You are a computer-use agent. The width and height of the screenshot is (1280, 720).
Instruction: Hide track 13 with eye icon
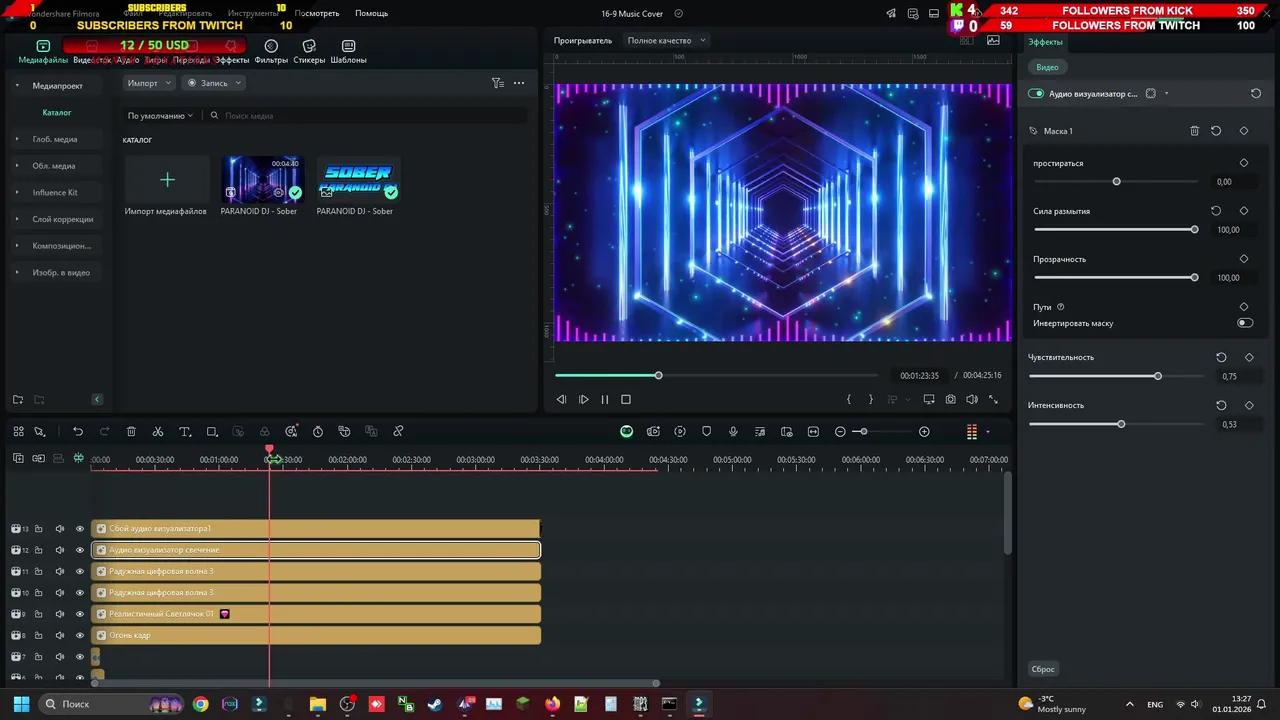(x=80, y=528)
